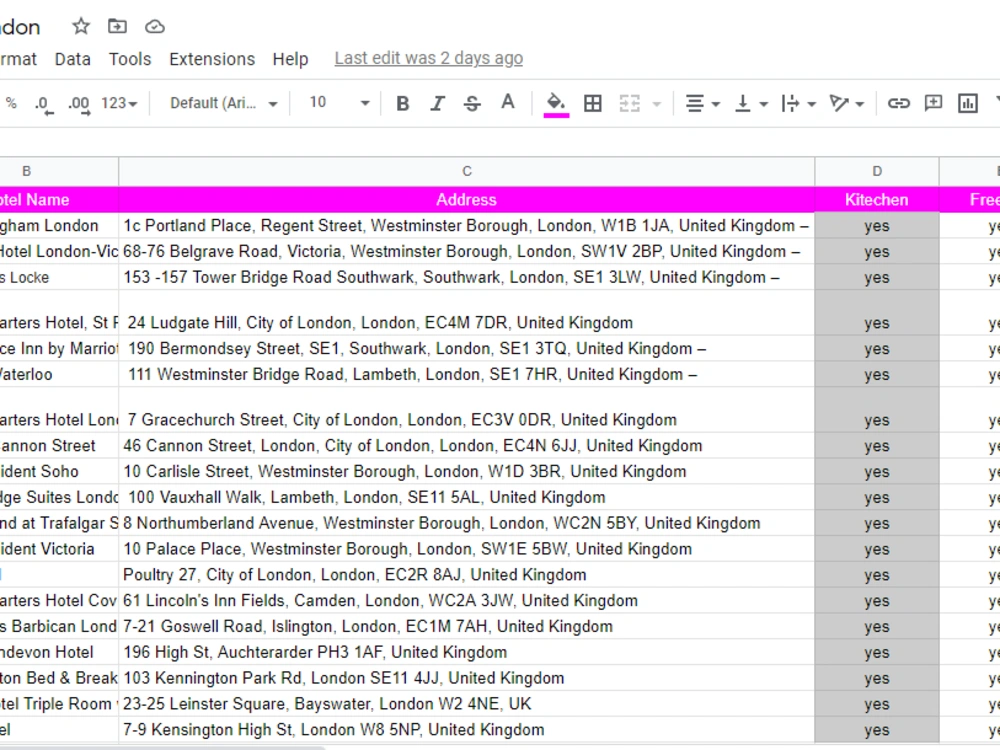
Task: Select the '61 Lincoln's Inn Fields' cell
Action: pyautogui.click(x=466, y=601)
